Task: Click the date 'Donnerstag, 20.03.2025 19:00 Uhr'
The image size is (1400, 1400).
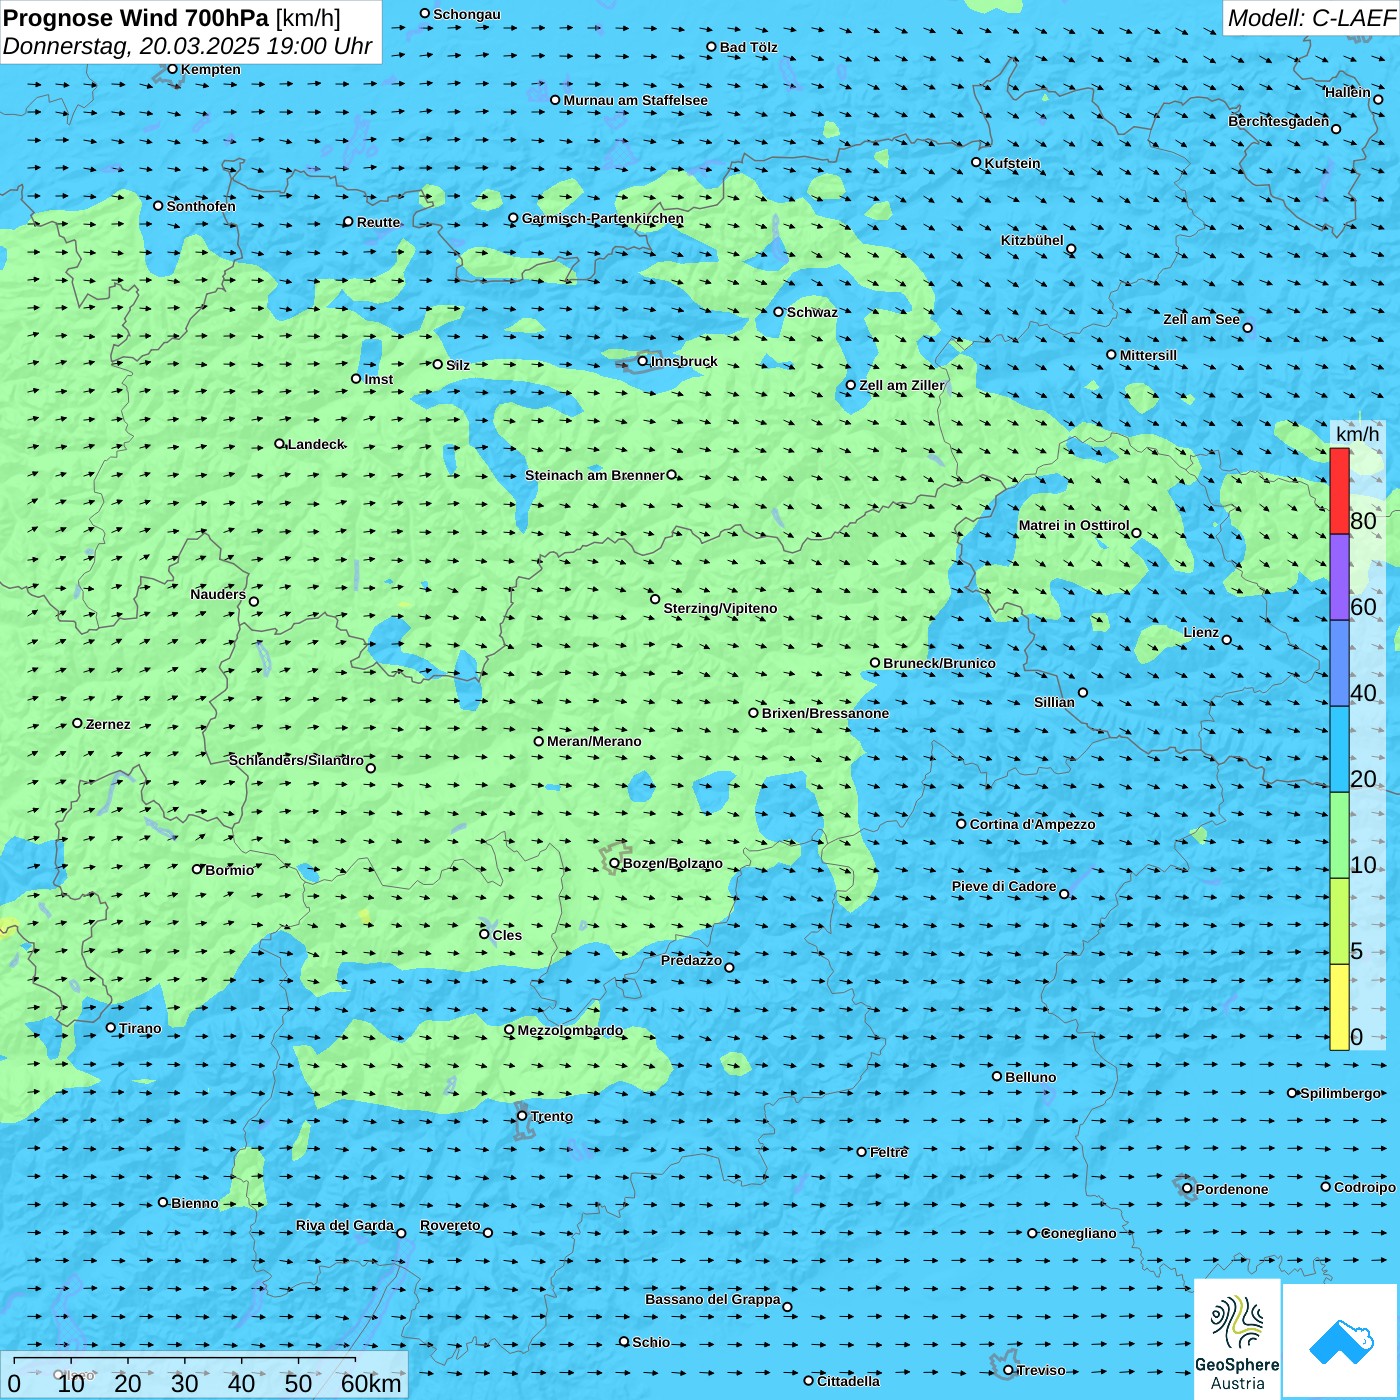Action: pos(187,46)
